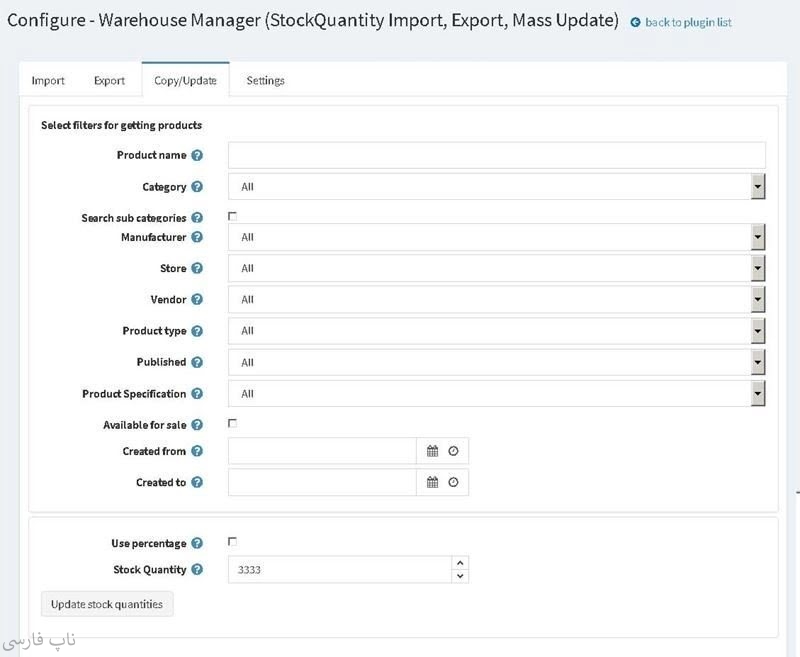Toggle the Use percentage checkbox
800x657 pixels.
coord(232,541)
